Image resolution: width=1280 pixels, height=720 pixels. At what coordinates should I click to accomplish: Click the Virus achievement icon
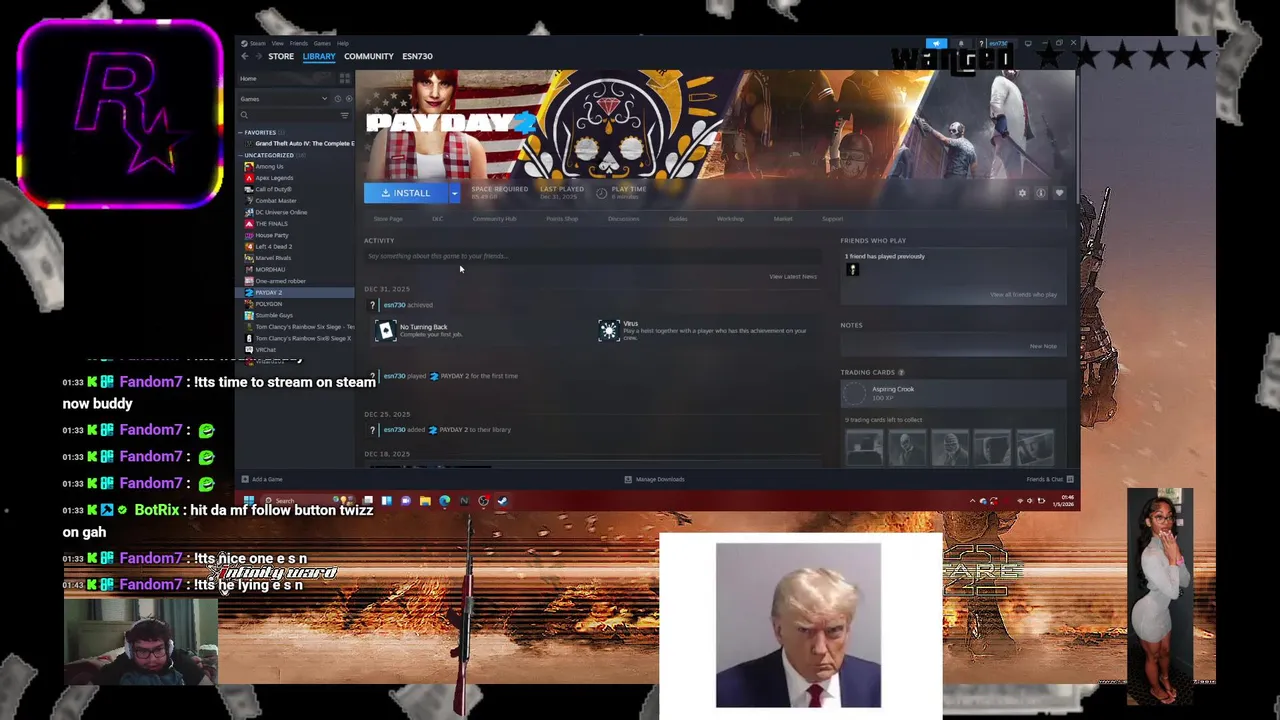pyautogui.click(x=609, y=331)
